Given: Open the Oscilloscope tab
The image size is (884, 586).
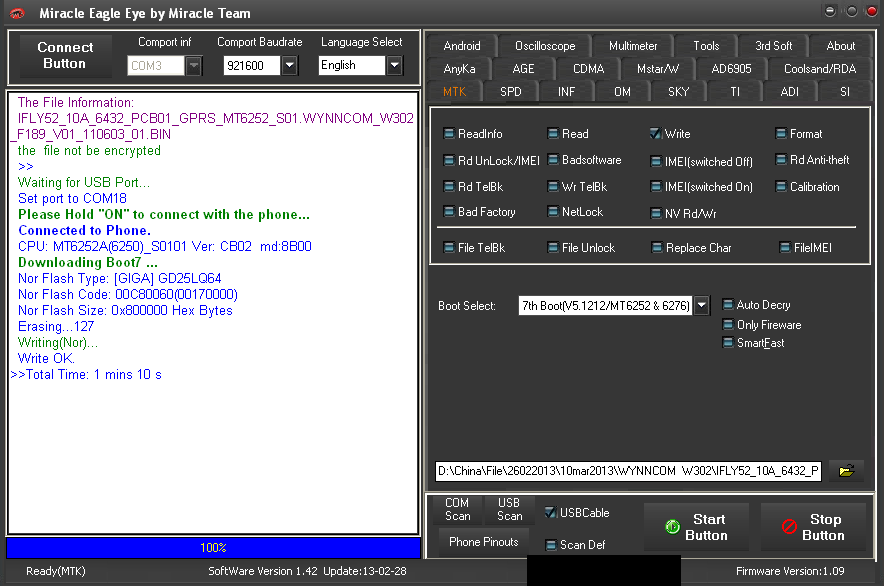Looking at the screenshot, I should tap(545, 46).
